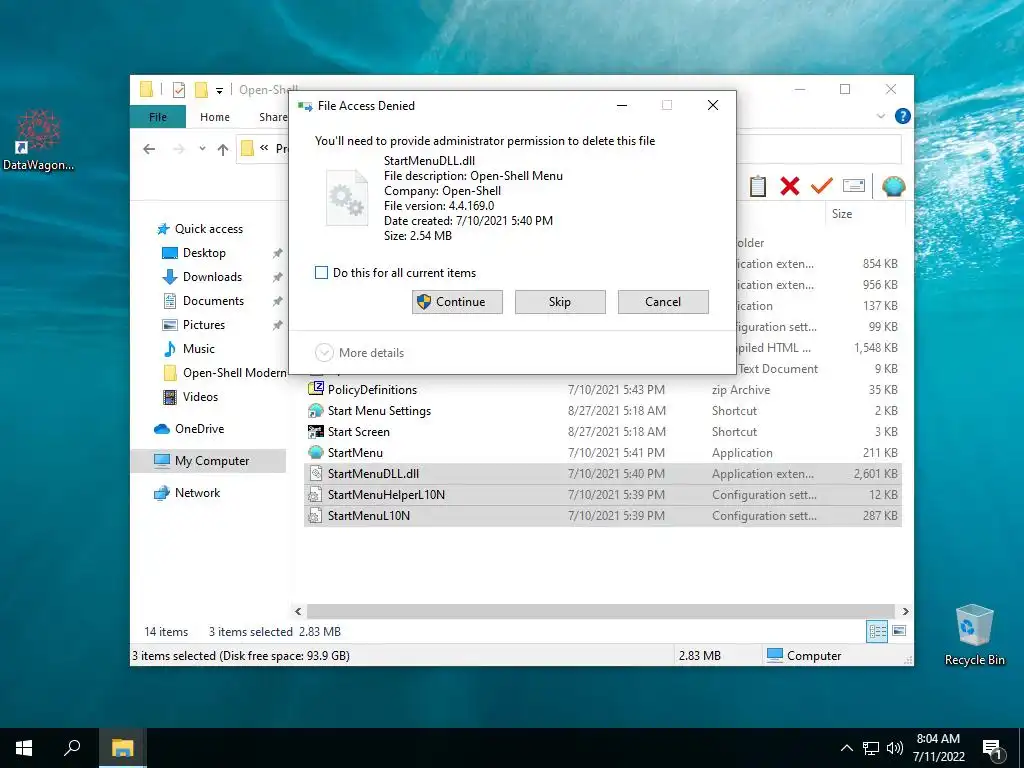
Task: Click address bar path chevron
Action: click(264, 148)
